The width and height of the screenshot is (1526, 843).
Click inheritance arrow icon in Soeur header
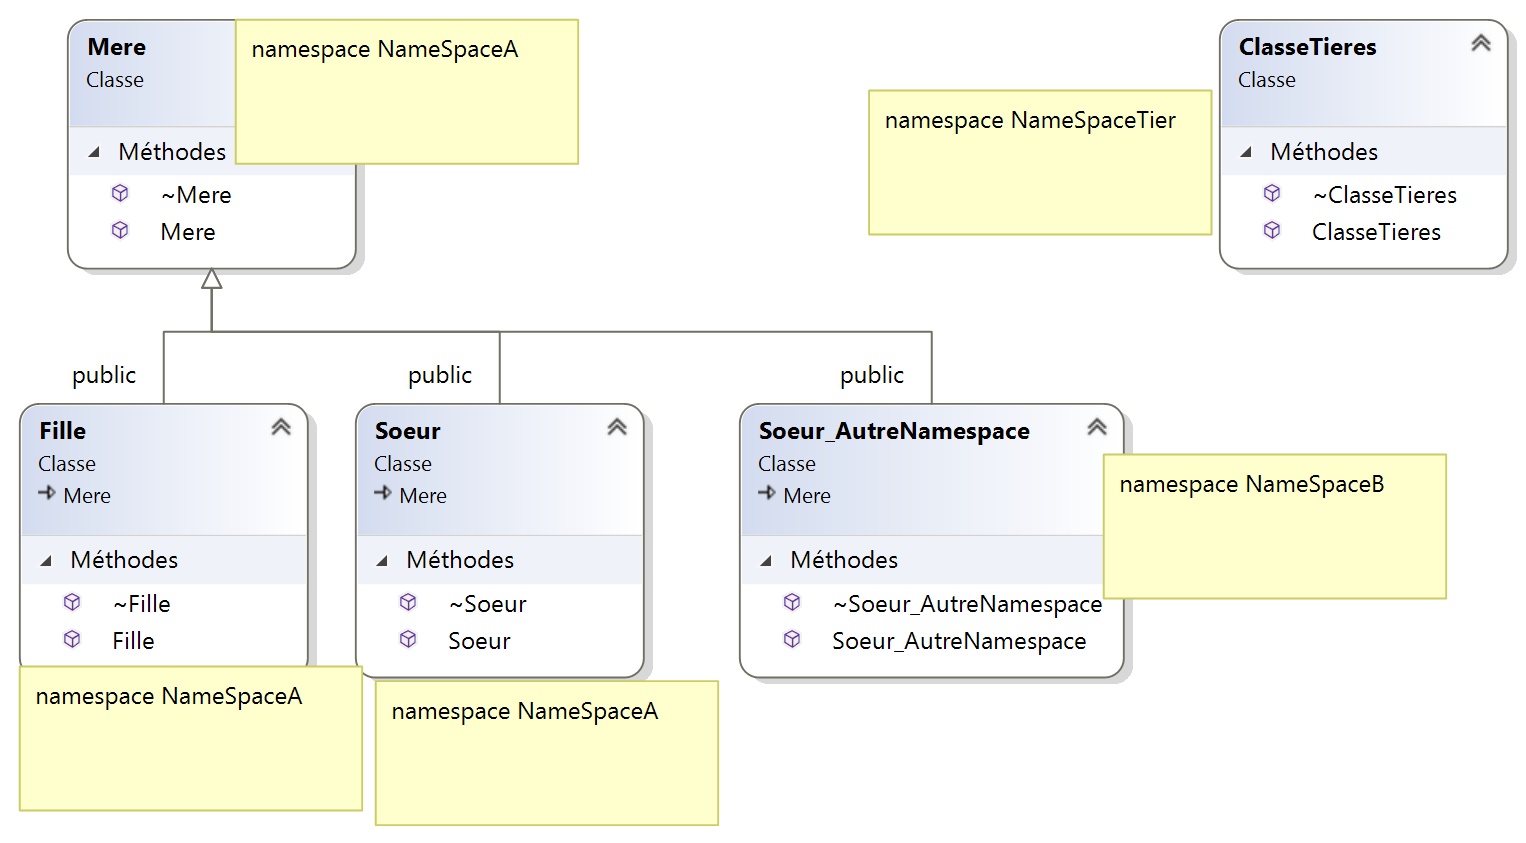coord(383,493)
